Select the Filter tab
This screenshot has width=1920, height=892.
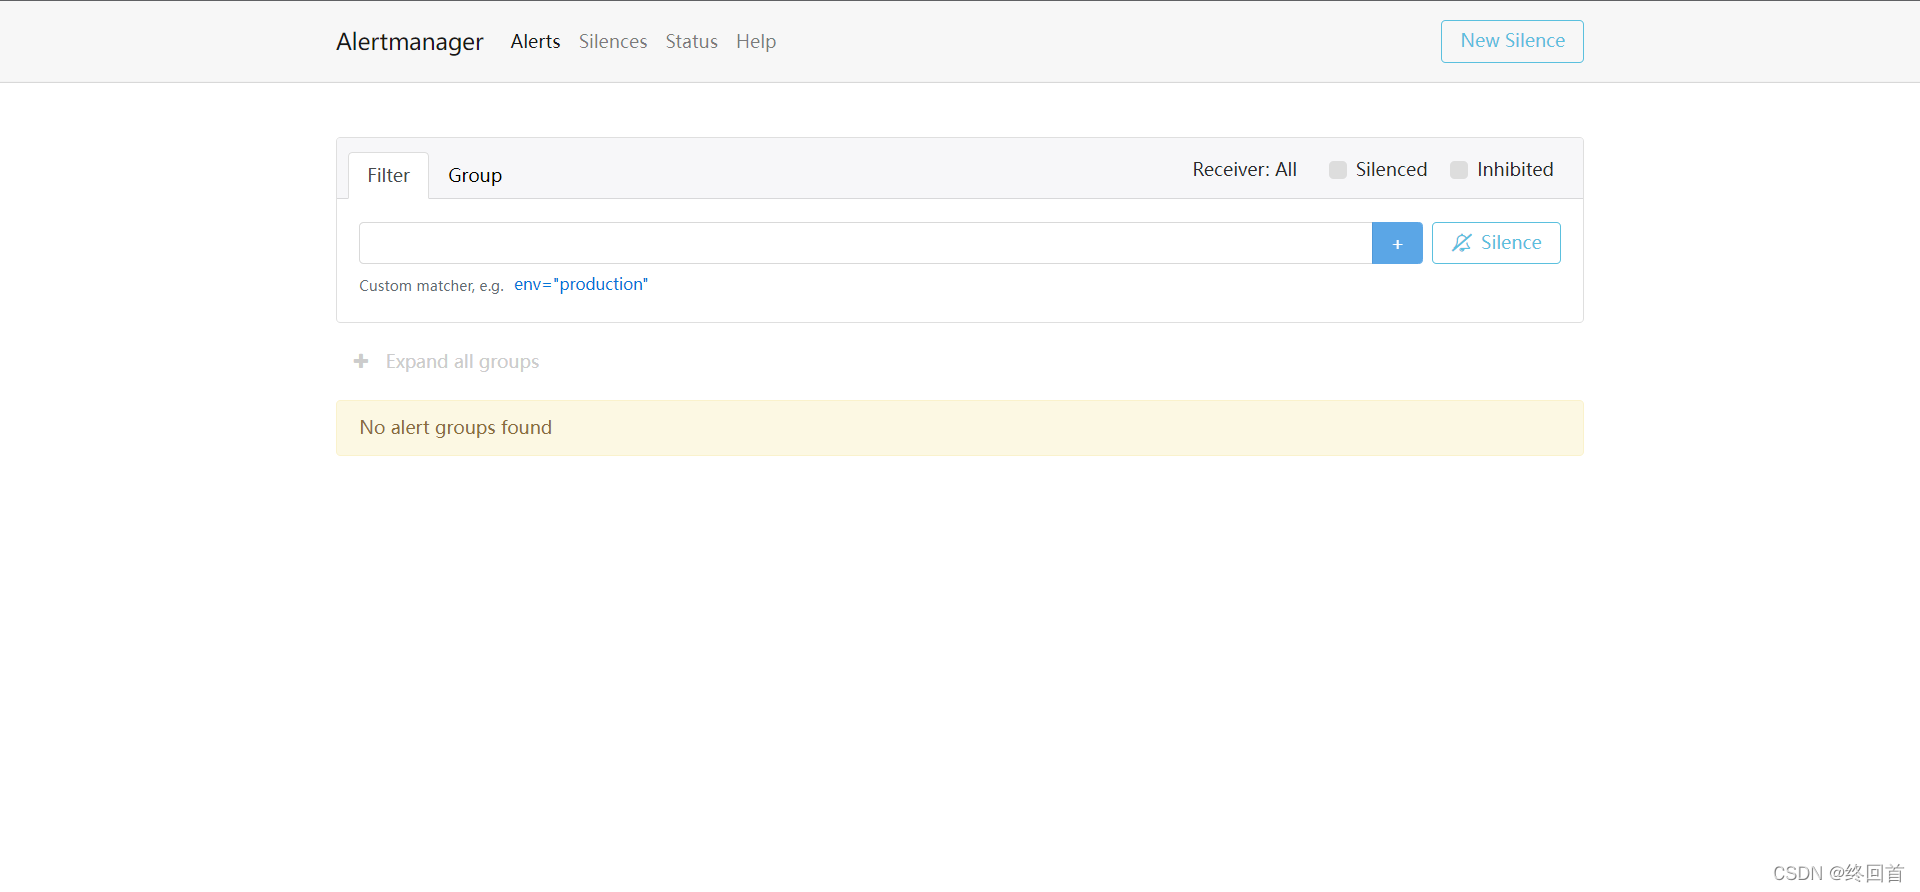click(388, 176)
